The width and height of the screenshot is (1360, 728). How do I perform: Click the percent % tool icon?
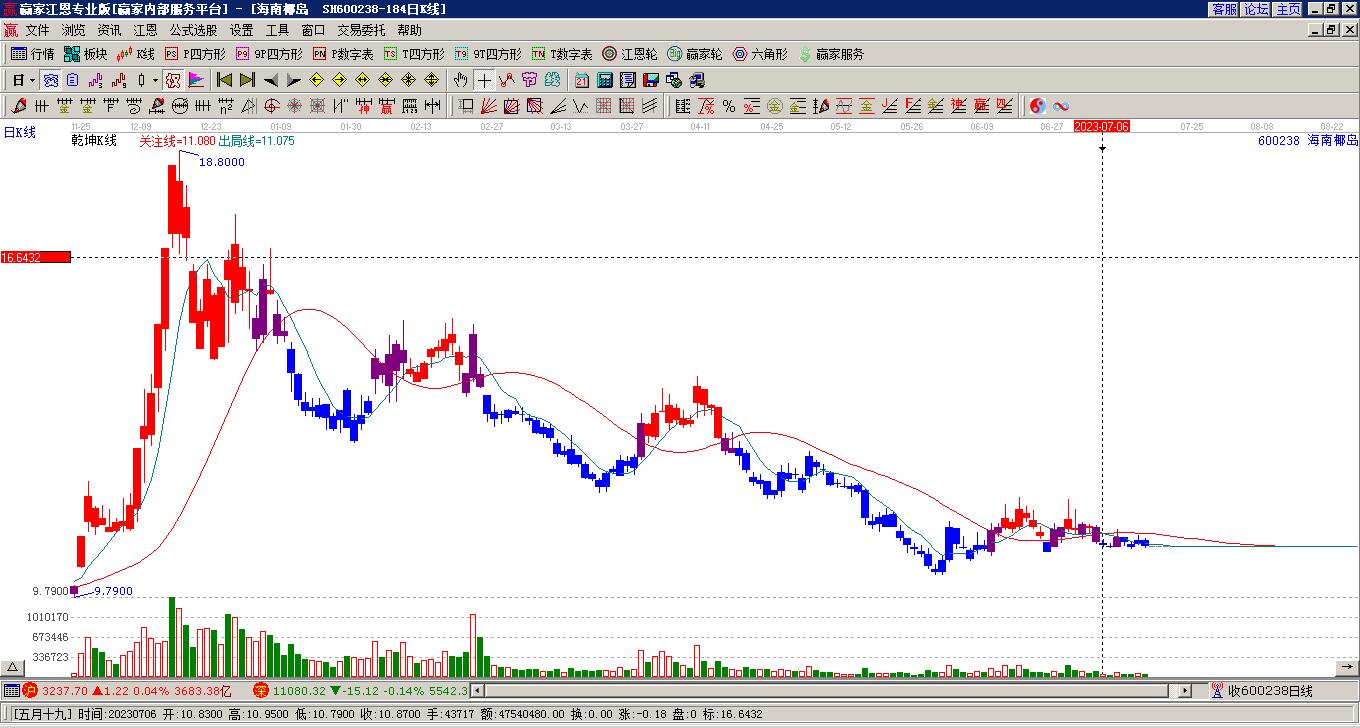tap(729, 106)
